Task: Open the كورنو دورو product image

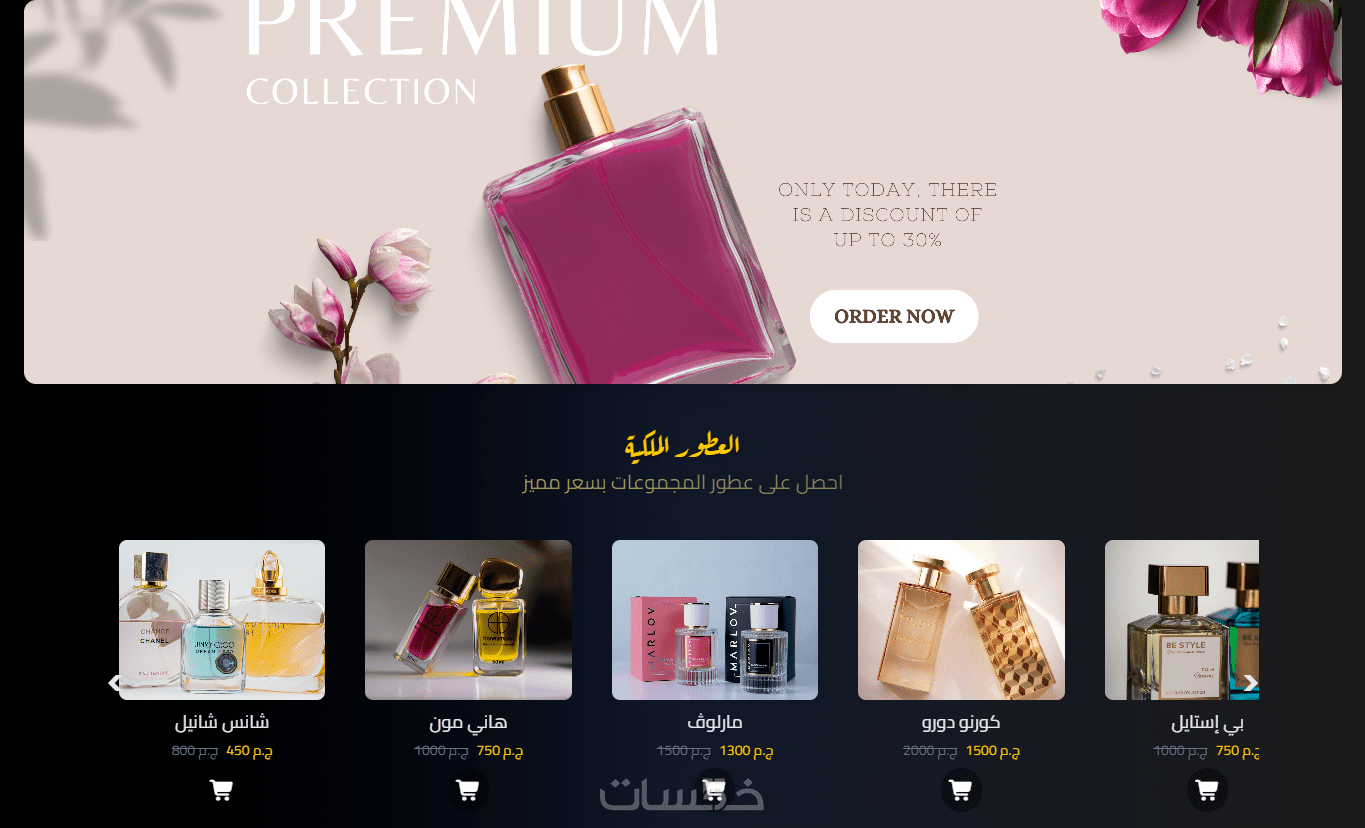Action: (x=961, y=620)
